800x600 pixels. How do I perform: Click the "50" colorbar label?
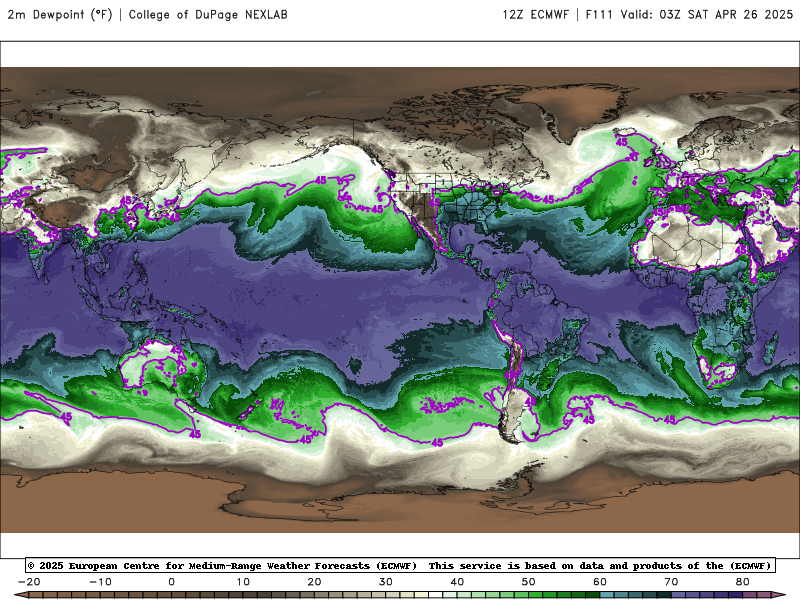529,582
